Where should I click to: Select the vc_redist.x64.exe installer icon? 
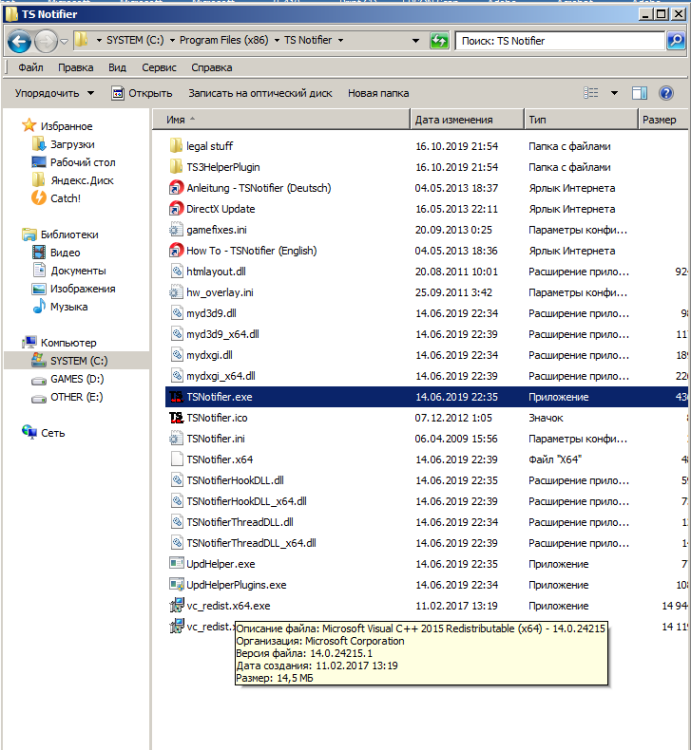[176, 605]
